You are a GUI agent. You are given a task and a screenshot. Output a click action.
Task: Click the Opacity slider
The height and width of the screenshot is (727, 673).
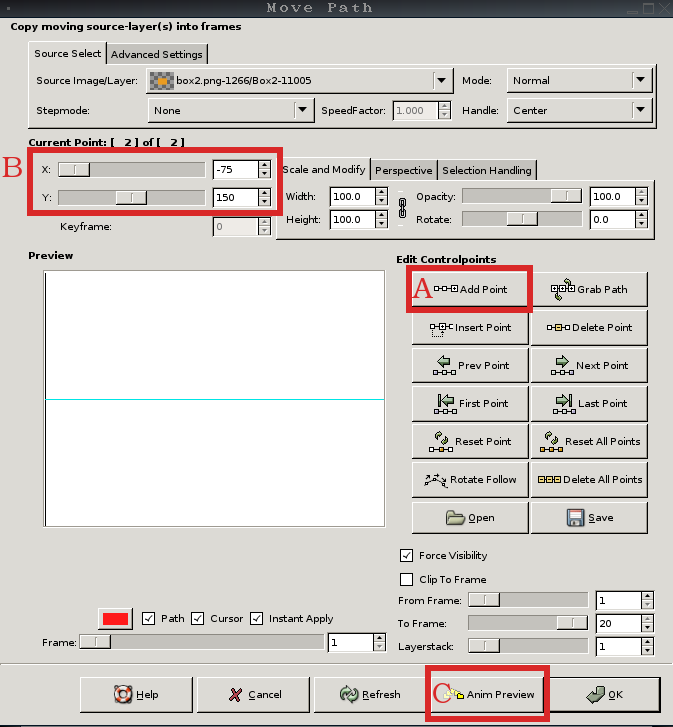tap(522, 196)
